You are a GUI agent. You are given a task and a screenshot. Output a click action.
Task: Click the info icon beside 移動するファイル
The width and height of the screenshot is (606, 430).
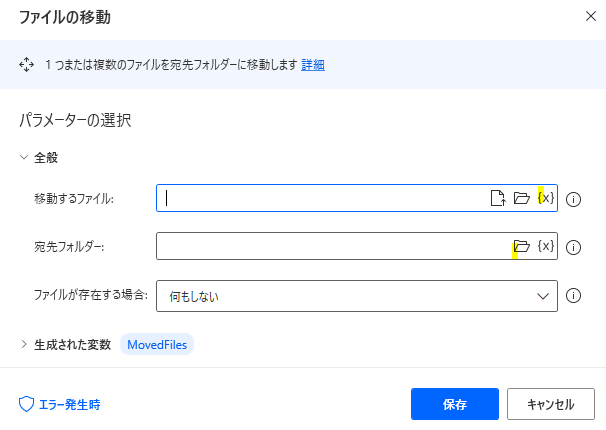[574, 199]
